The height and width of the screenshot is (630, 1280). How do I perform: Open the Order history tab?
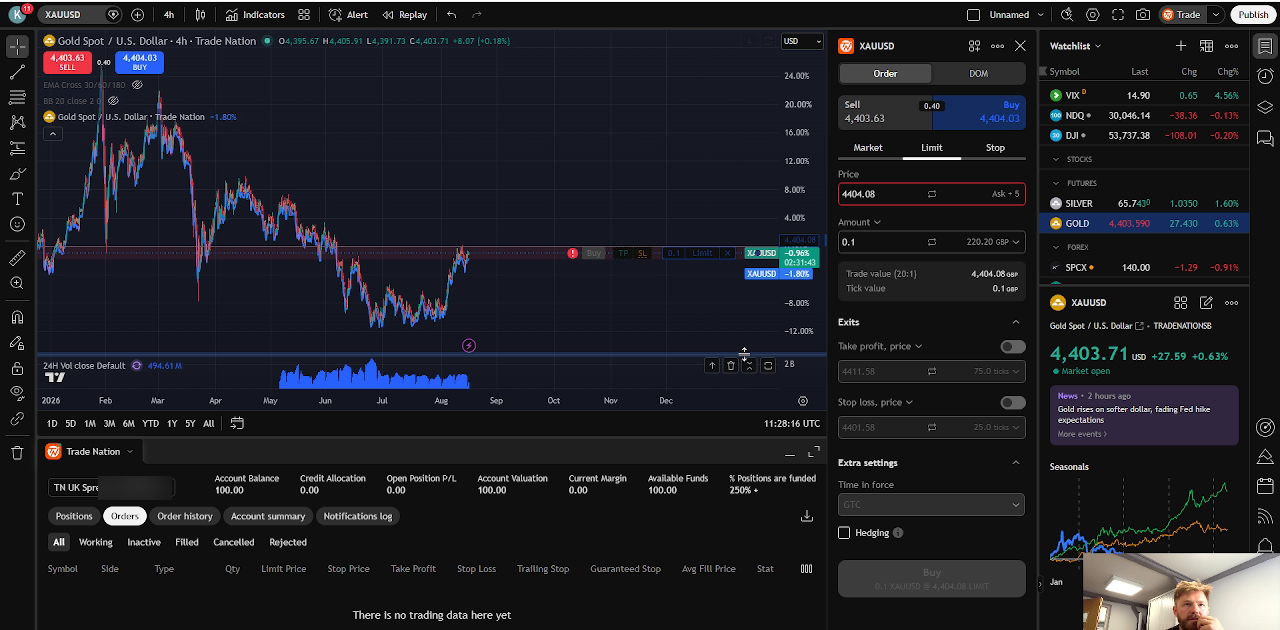(185, 516)
